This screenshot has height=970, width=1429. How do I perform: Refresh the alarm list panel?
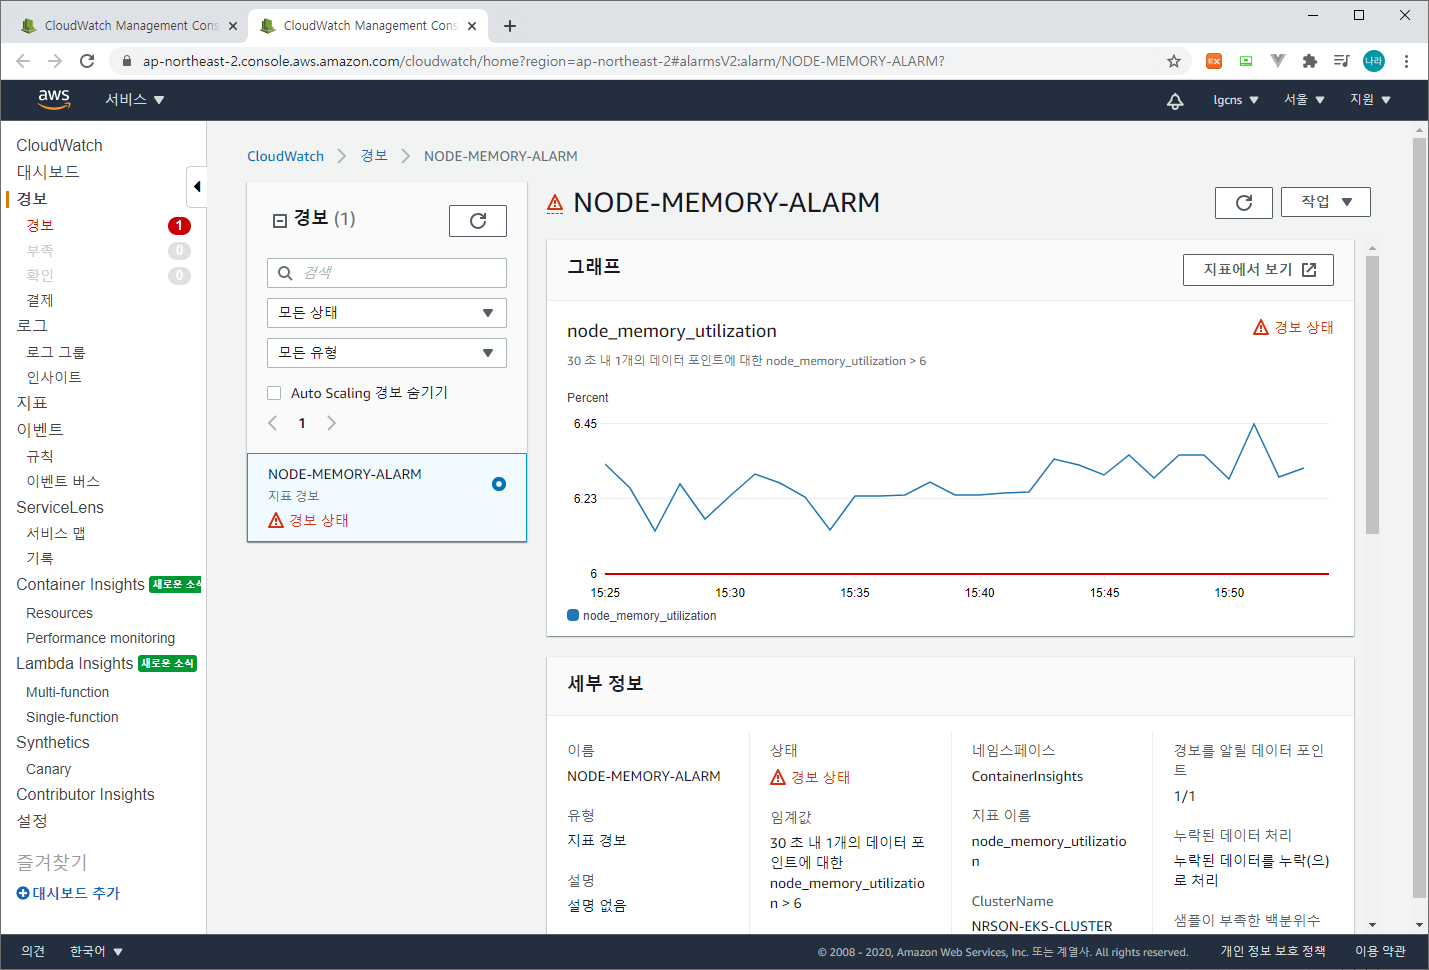(478, 221)
